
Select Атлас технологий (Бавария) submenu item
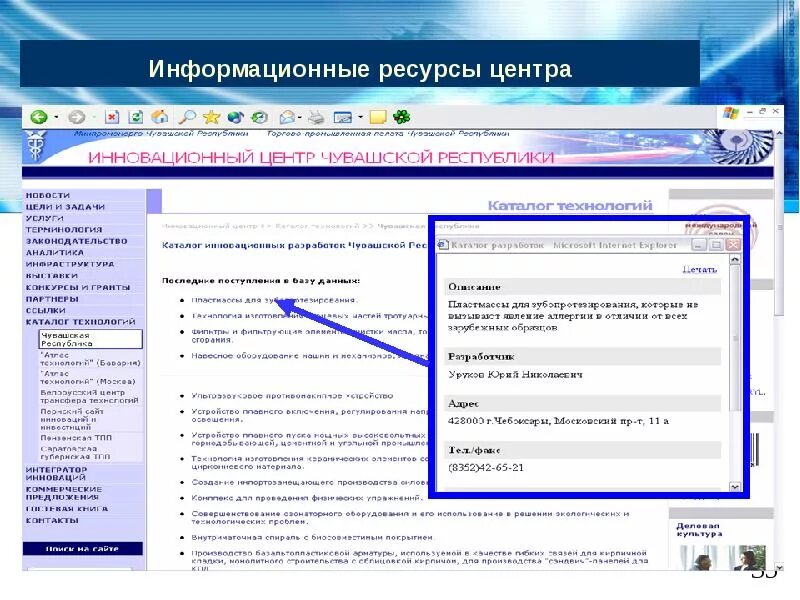90,359
